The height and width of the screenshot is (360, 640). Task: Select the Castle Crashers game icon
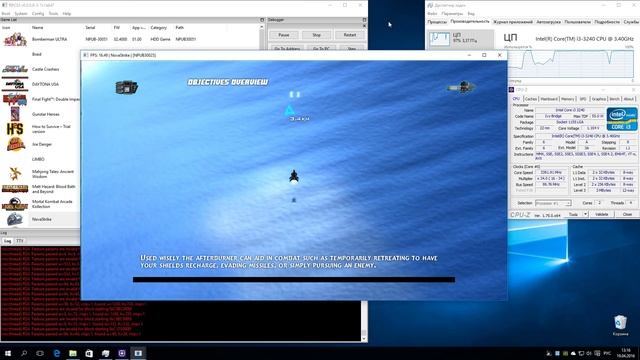point(15,69)
